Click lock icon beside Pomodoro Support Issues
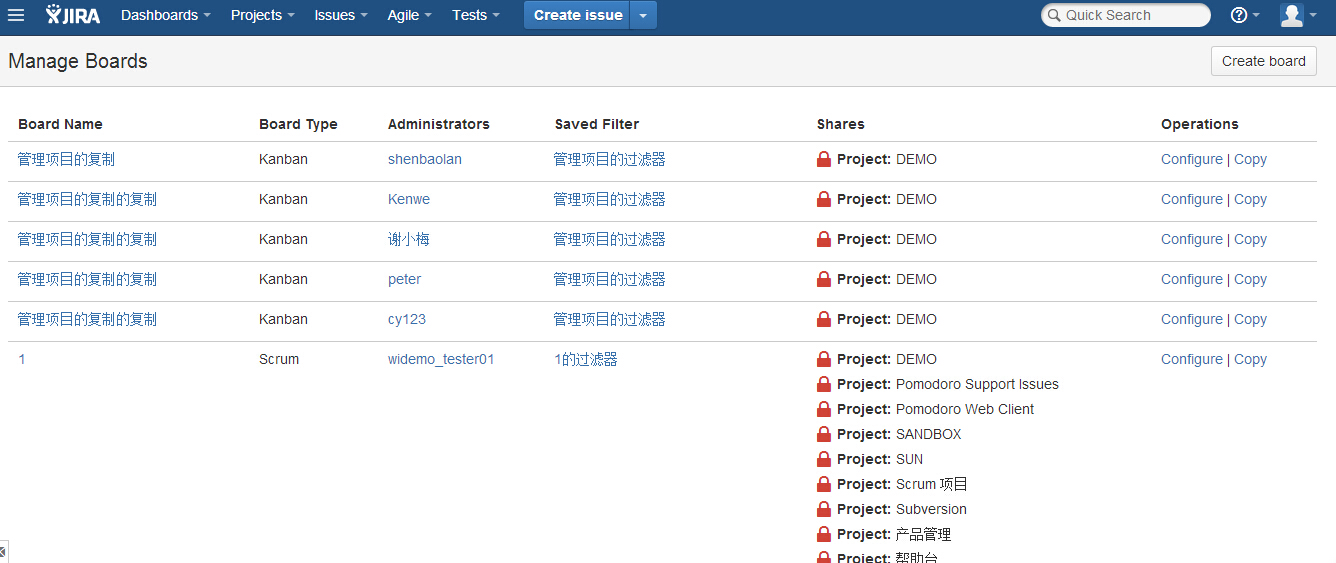This screenshot has height=563, width=1336. click(x=824, y=384)
